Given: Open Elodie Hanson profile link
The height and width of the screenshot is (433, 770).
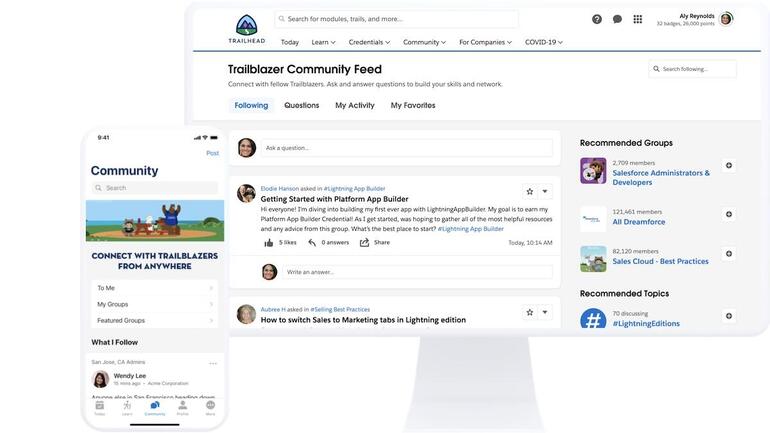Looking at the screenshot, I should tap(279, 189).
